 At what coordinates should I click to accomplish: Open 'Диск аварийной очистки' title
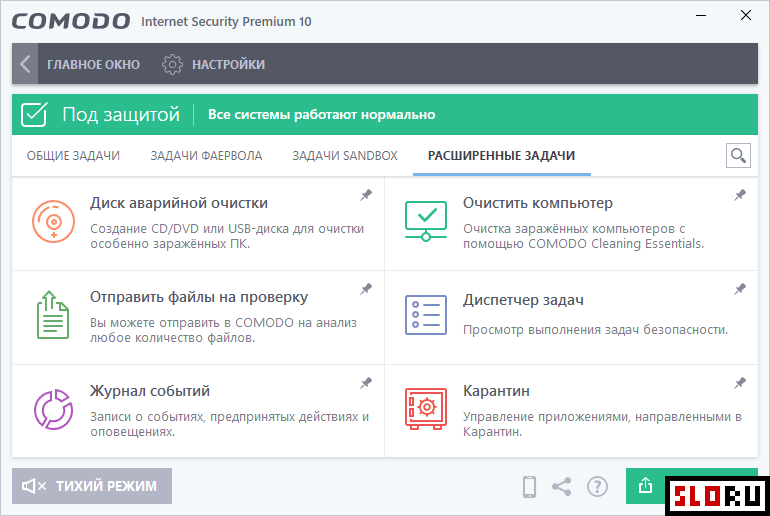[x=179, y=203]
